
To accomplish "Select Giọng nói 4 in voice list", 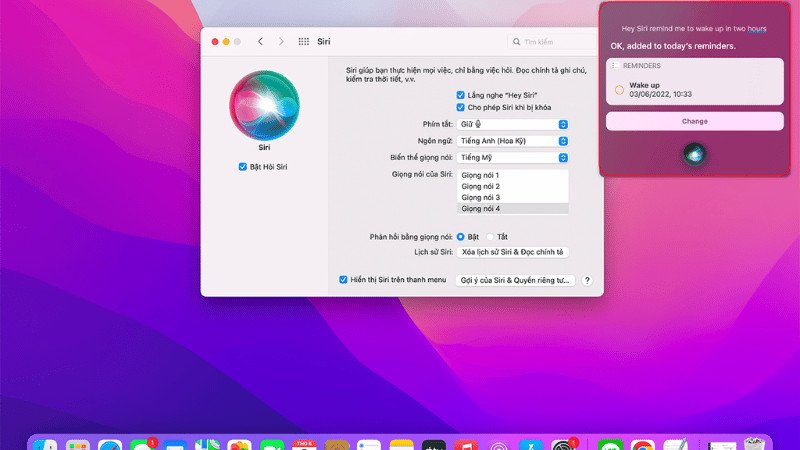I will pyautogui.click(x=512, y=209).
